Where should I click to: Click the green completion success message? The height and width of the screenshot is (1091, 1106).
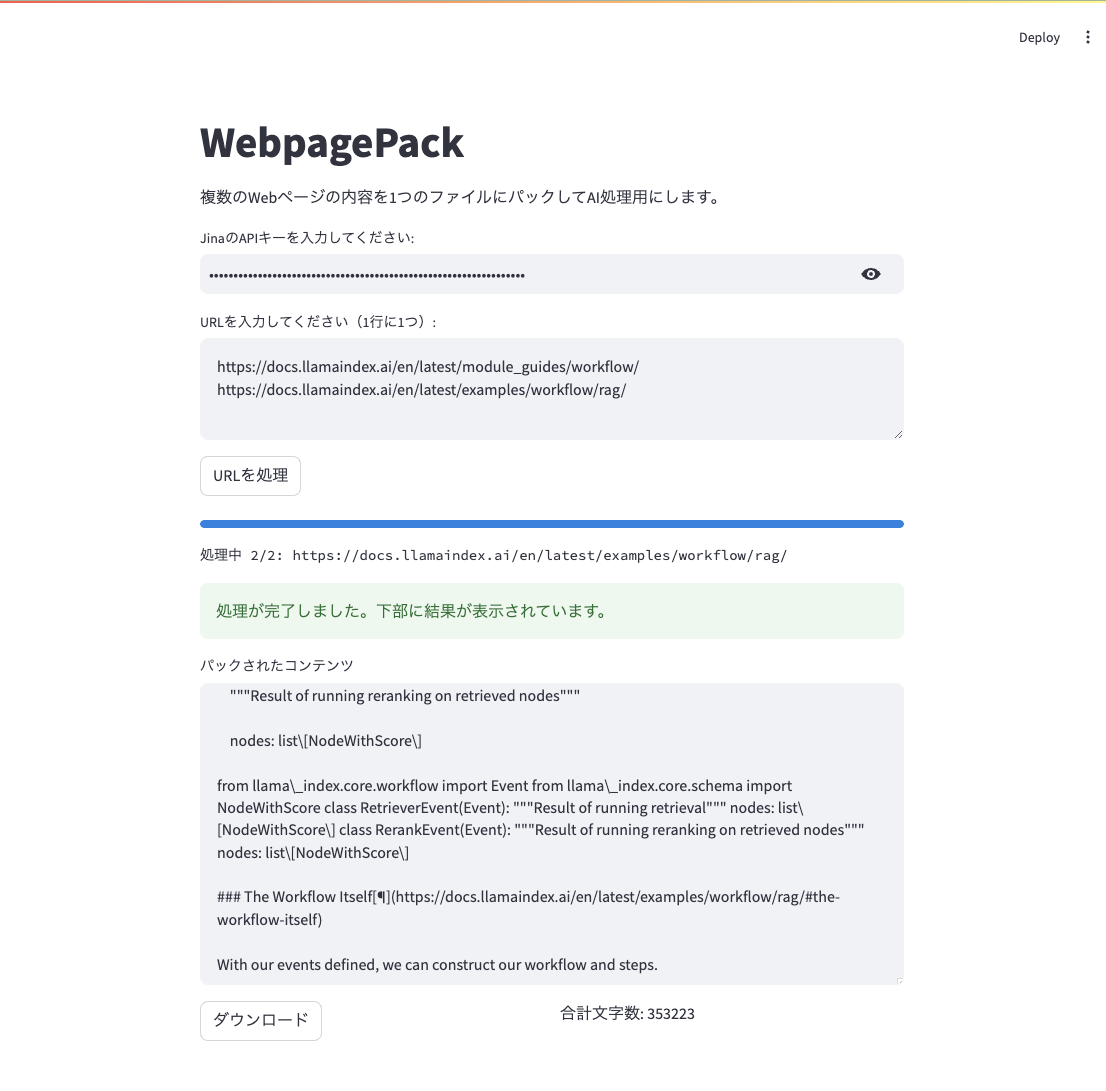(x=552, y=611)
